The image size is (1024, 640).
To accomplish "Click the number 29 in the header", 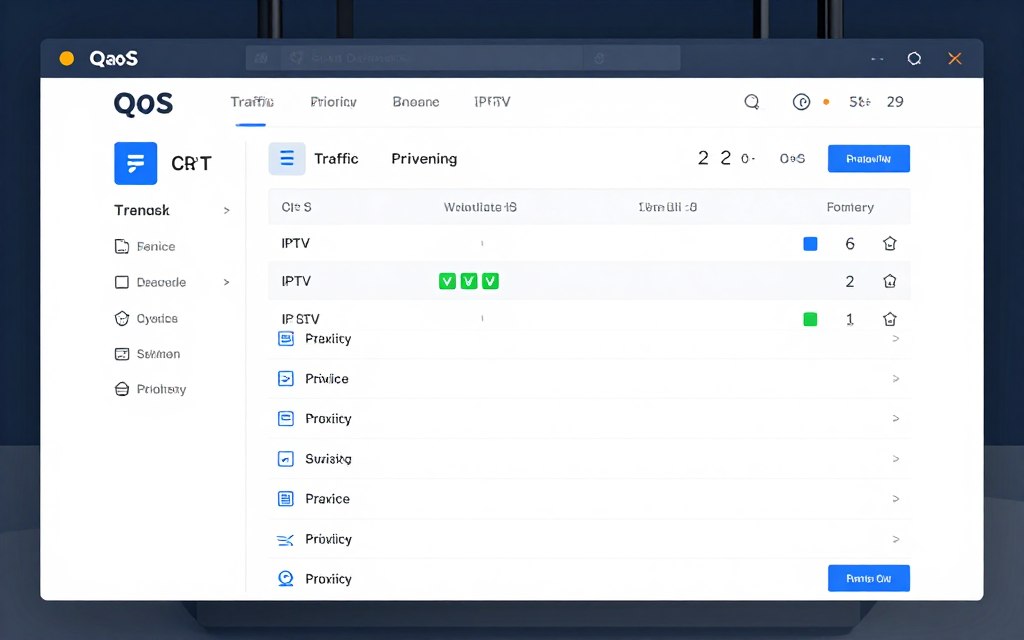I will point(895,102).
